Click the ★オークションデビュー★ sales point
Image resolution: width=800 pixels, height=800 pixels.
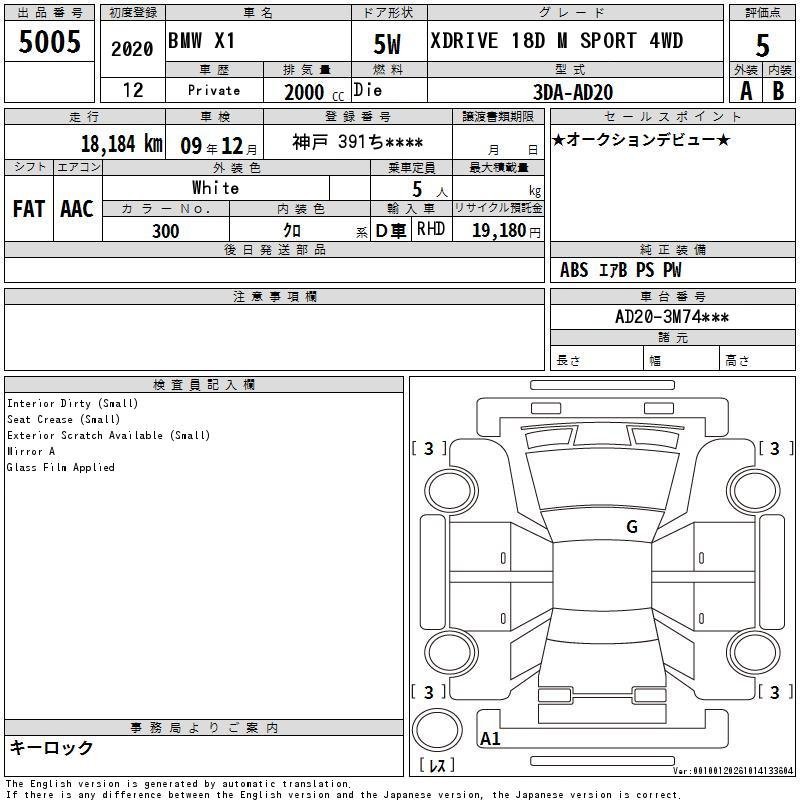641,139
